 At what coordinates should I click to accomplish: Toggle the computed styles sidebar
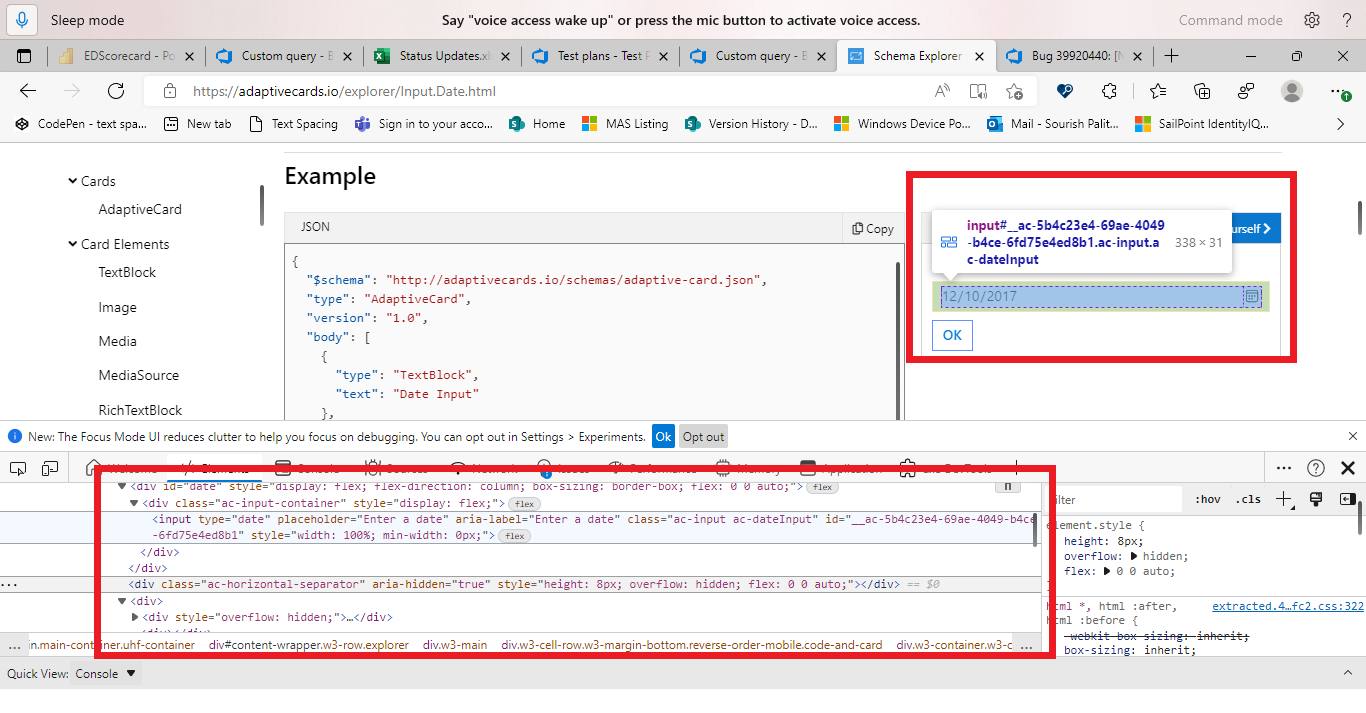[1348, 499]
